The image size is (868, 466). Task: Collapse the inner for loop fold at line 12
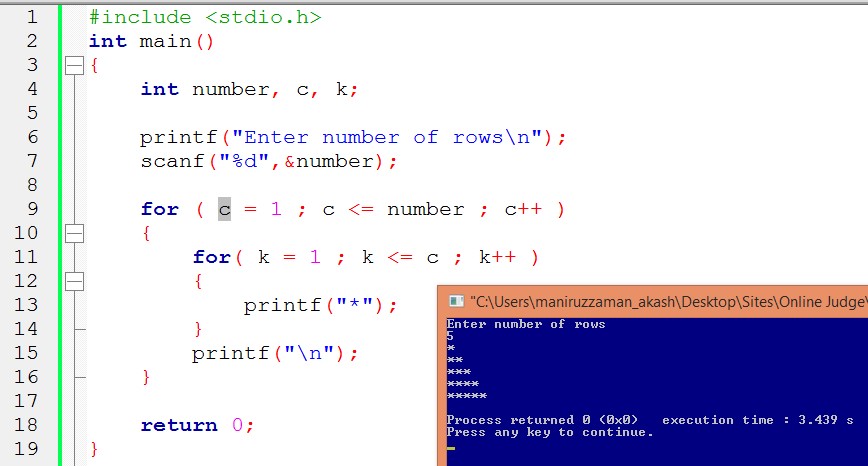pos(74,282)
